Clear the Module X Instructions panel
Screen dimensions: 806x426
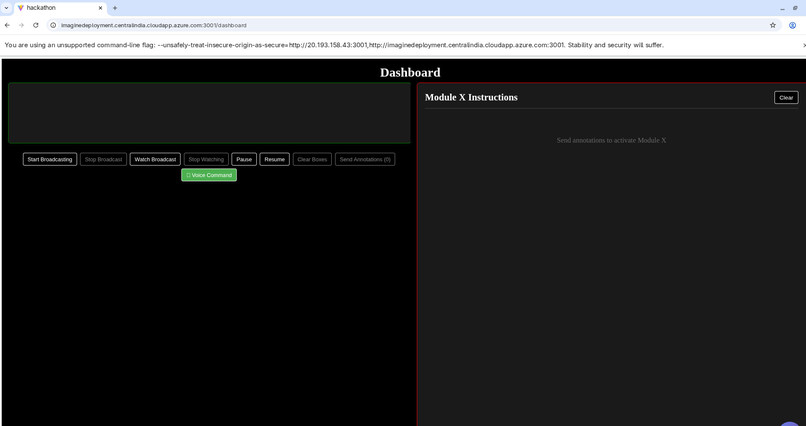pos(786,98)
